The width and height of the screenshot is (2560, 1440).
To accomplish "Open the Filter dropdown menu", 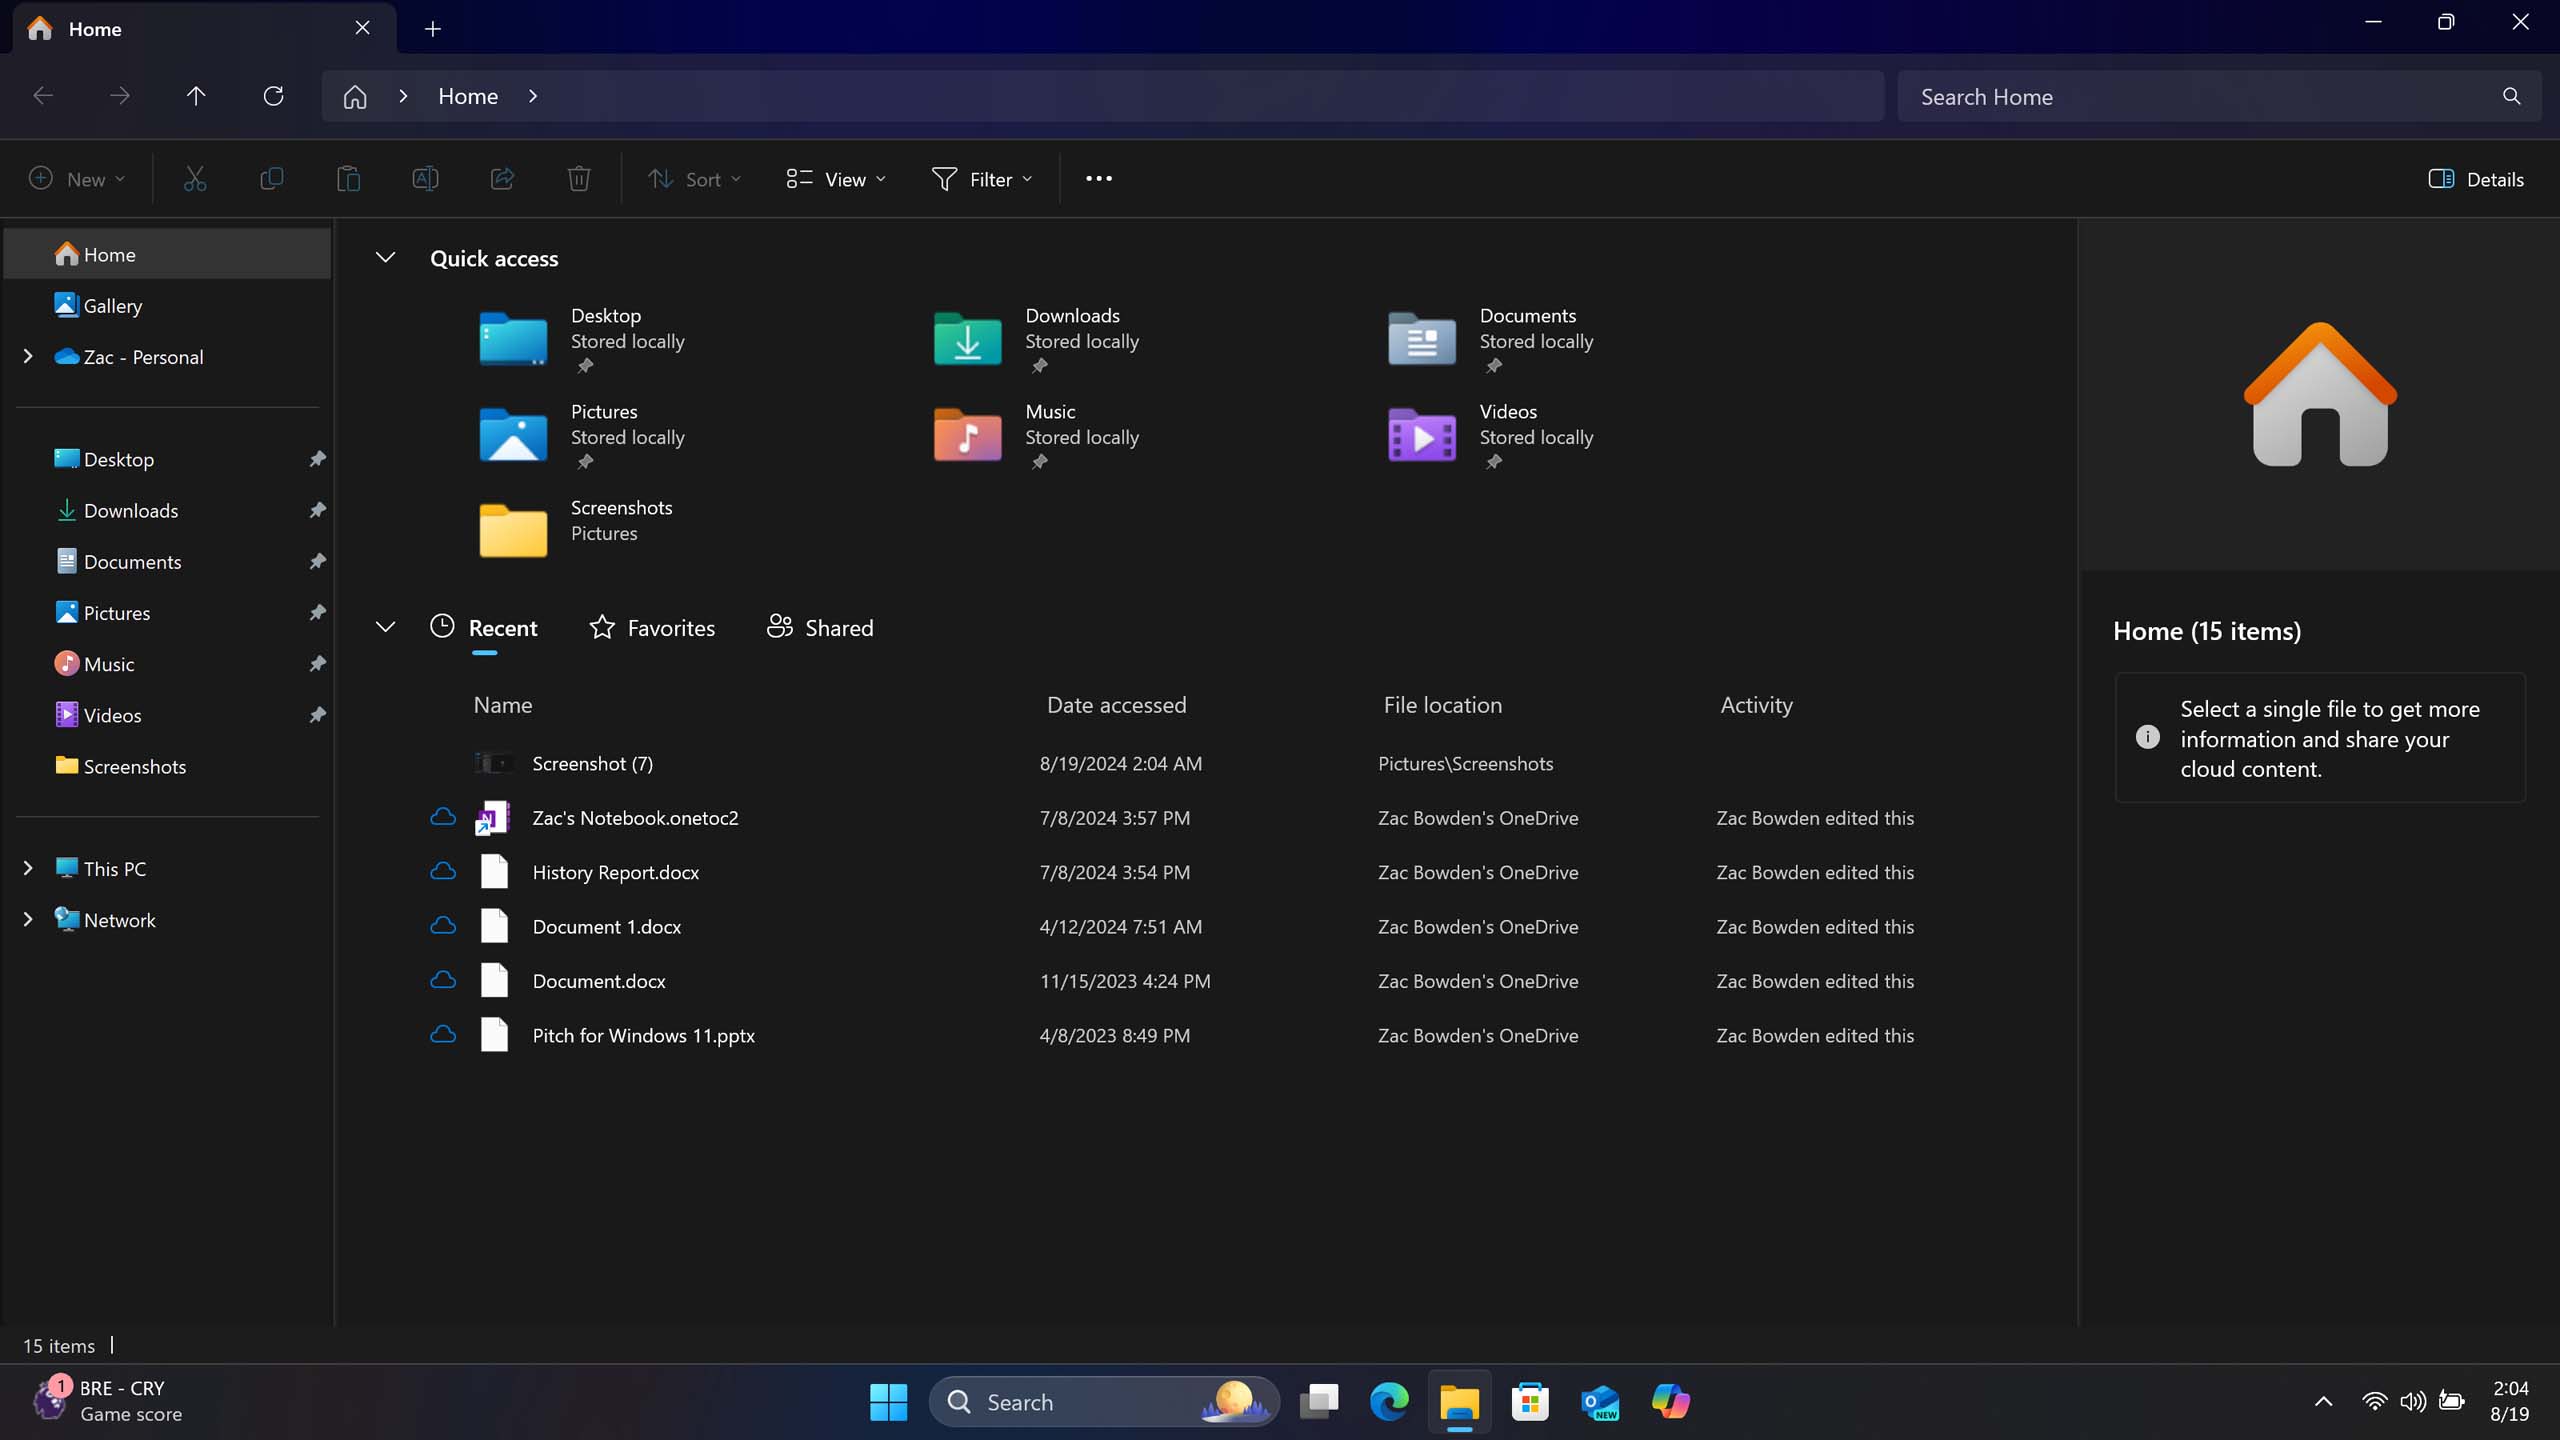I will coord(981,178).
